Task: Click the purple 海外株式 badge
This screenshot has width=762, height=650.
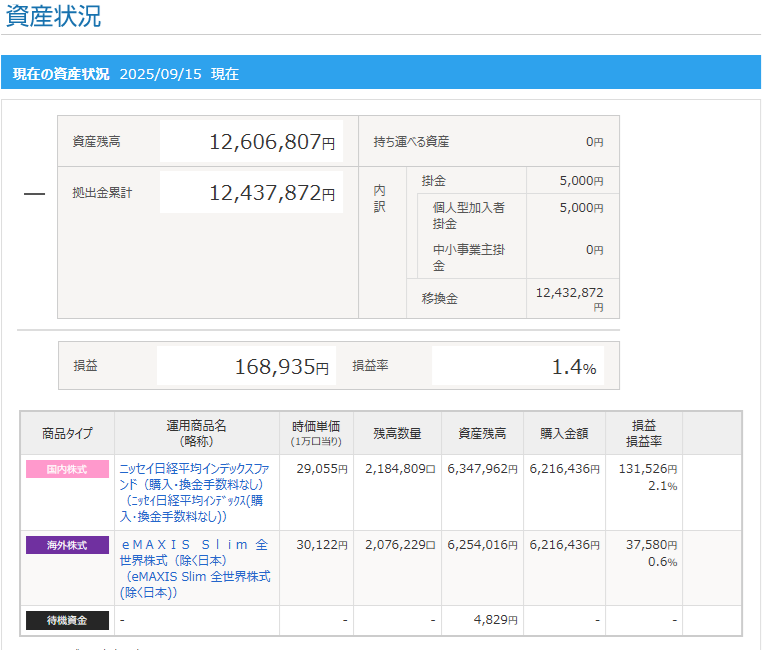Action: pos(67,545)
